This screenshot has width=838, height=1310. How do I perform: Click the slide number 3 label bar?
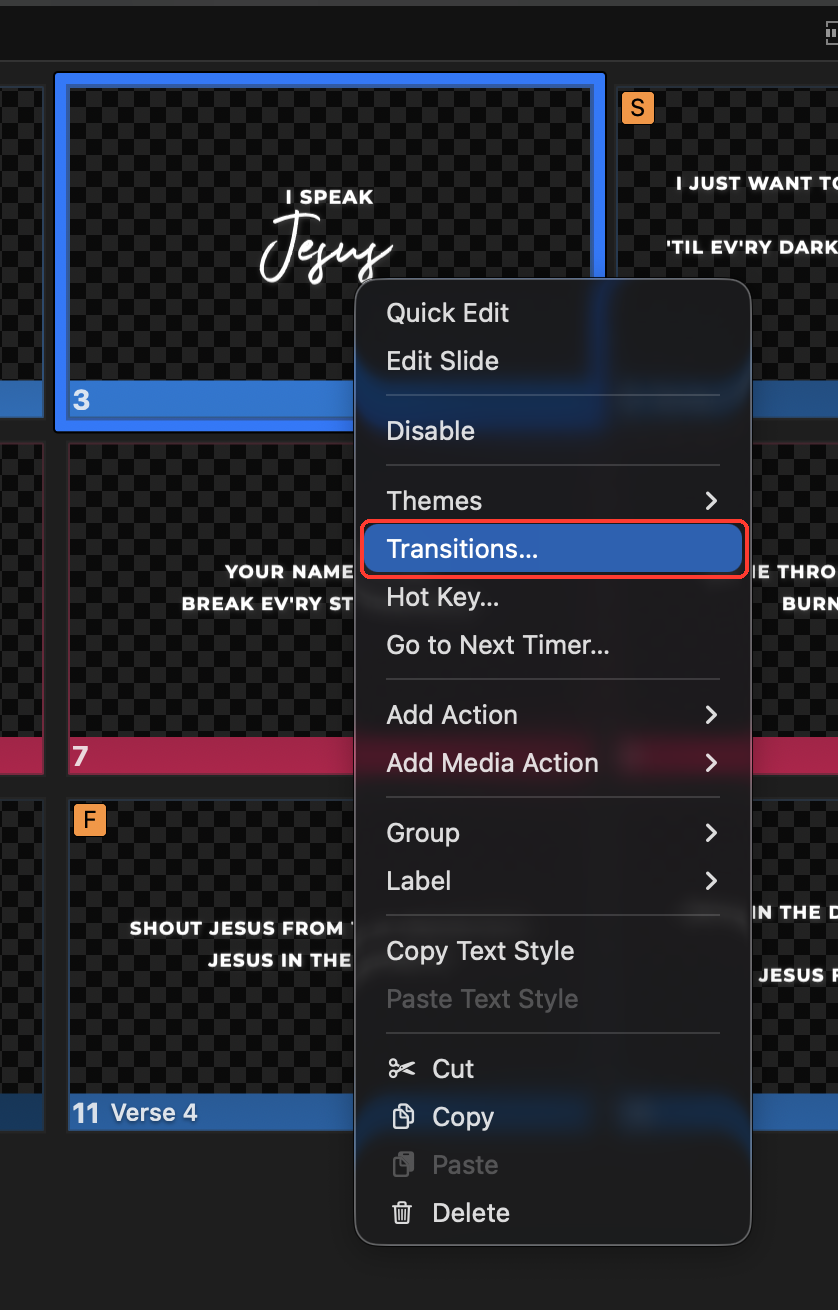click(x=212, y=400)
